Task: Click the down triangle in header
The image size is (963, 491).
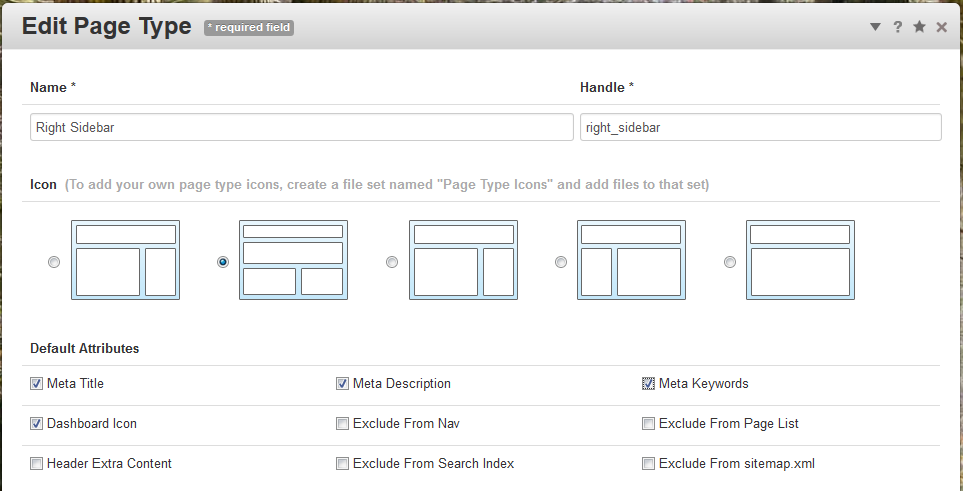Action: point(875,27)
